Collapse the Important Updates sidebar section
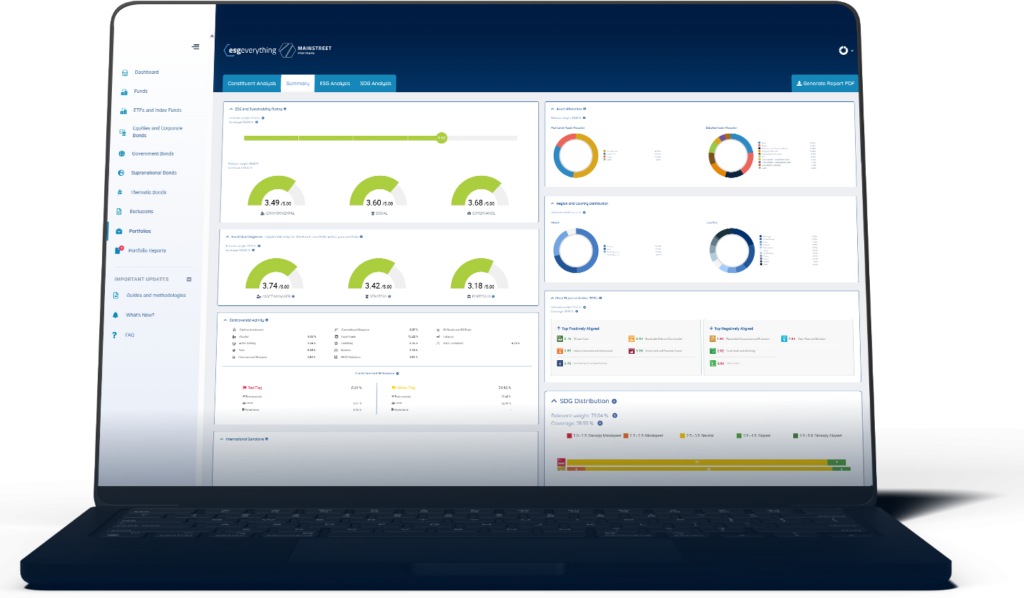1024x598 pixels. click(189, 279)
